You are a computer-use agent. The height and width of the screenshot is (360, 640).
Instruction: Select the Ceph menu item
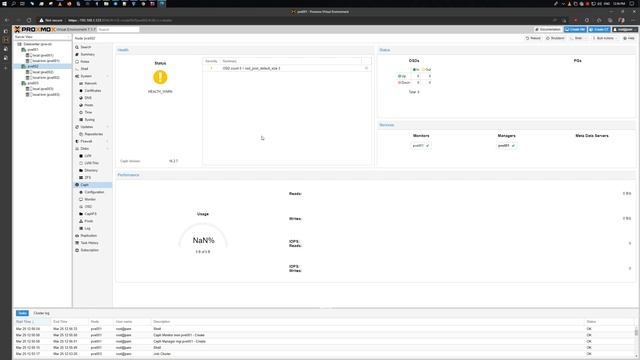coord(93,185)
